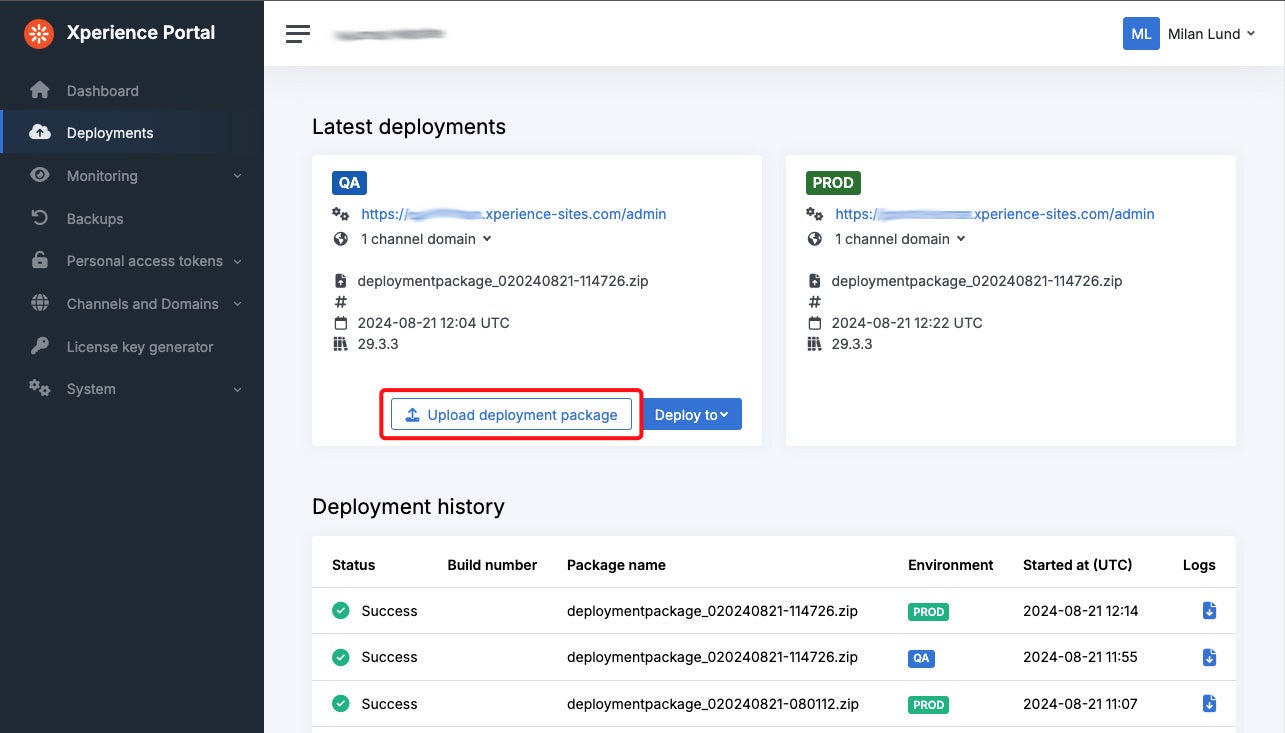1285x733 pixels.
Task: Click the ML user avatar
Action: 1140,34
